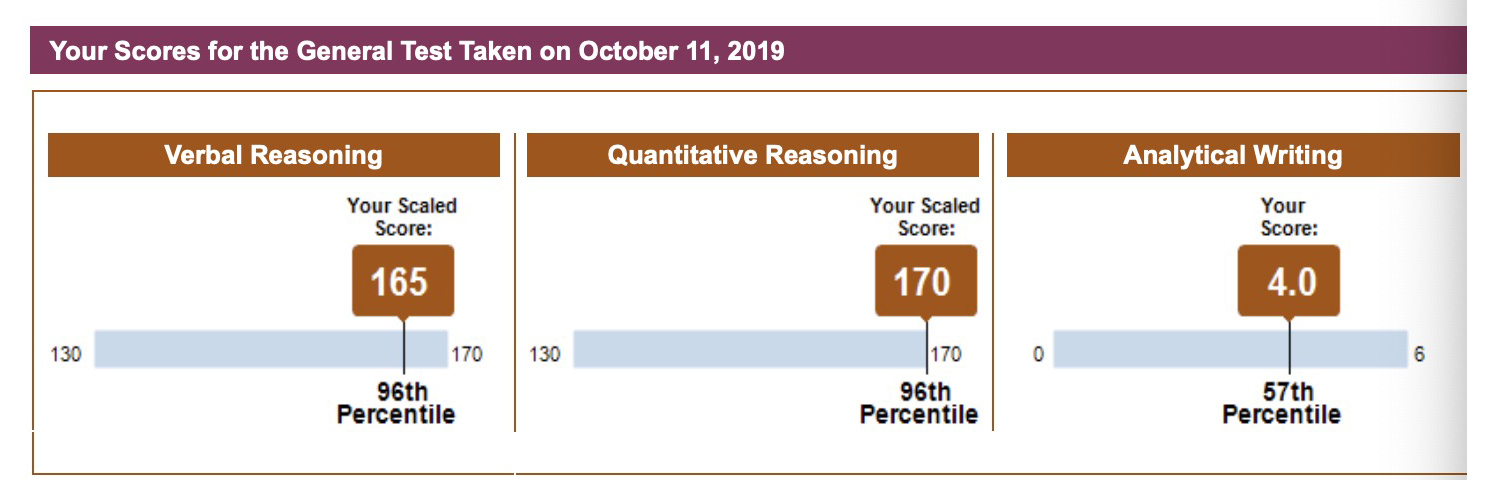Click Verbal Reasoning's "Your Scaled Score" label
The width and height of the screenshot is (1497, 498).
pos(402,217)
